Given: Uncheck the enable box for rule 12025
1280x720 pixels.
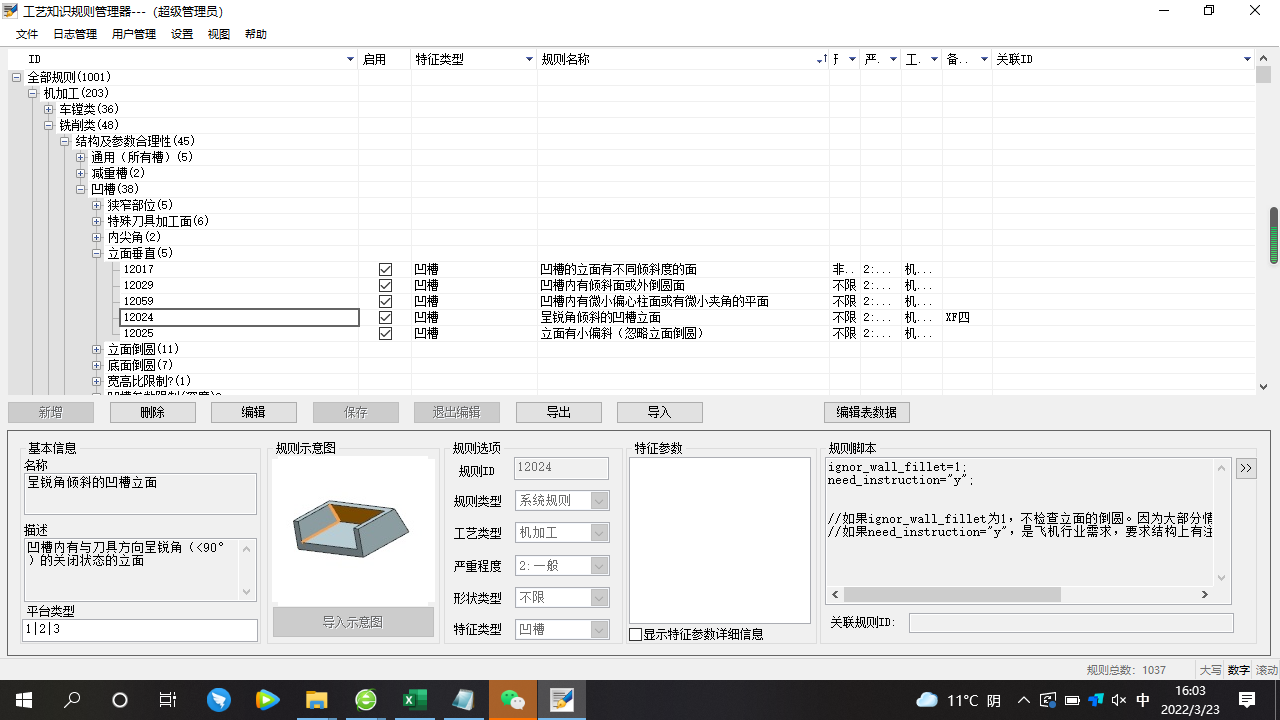Looking at the screenshot, I should 385,333.
